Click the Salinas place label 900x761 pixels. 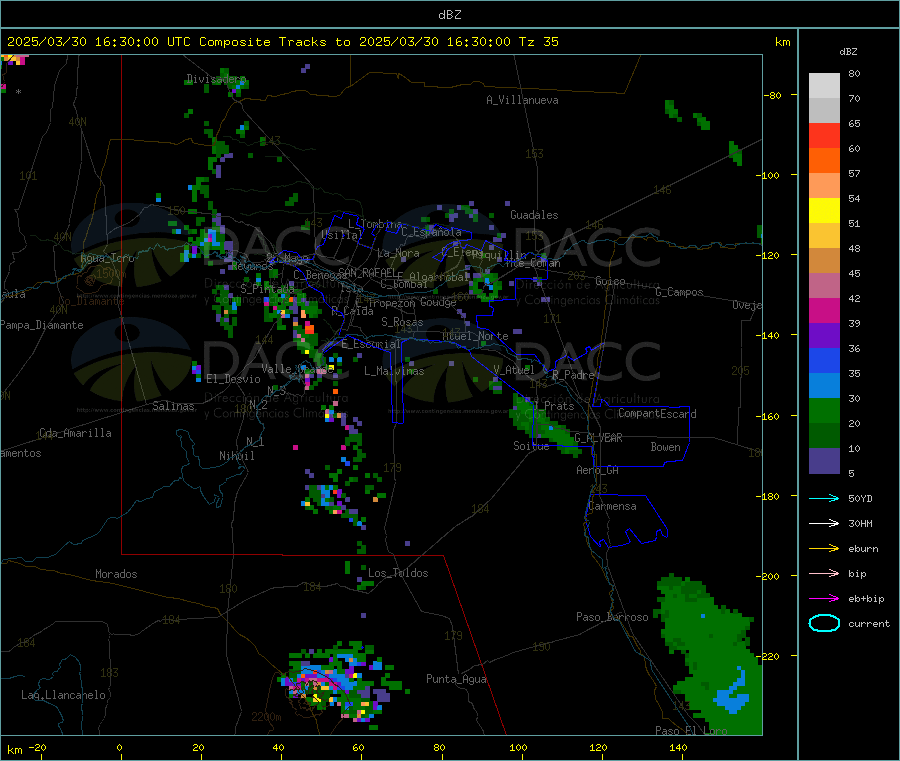click(x=173, y=406)
